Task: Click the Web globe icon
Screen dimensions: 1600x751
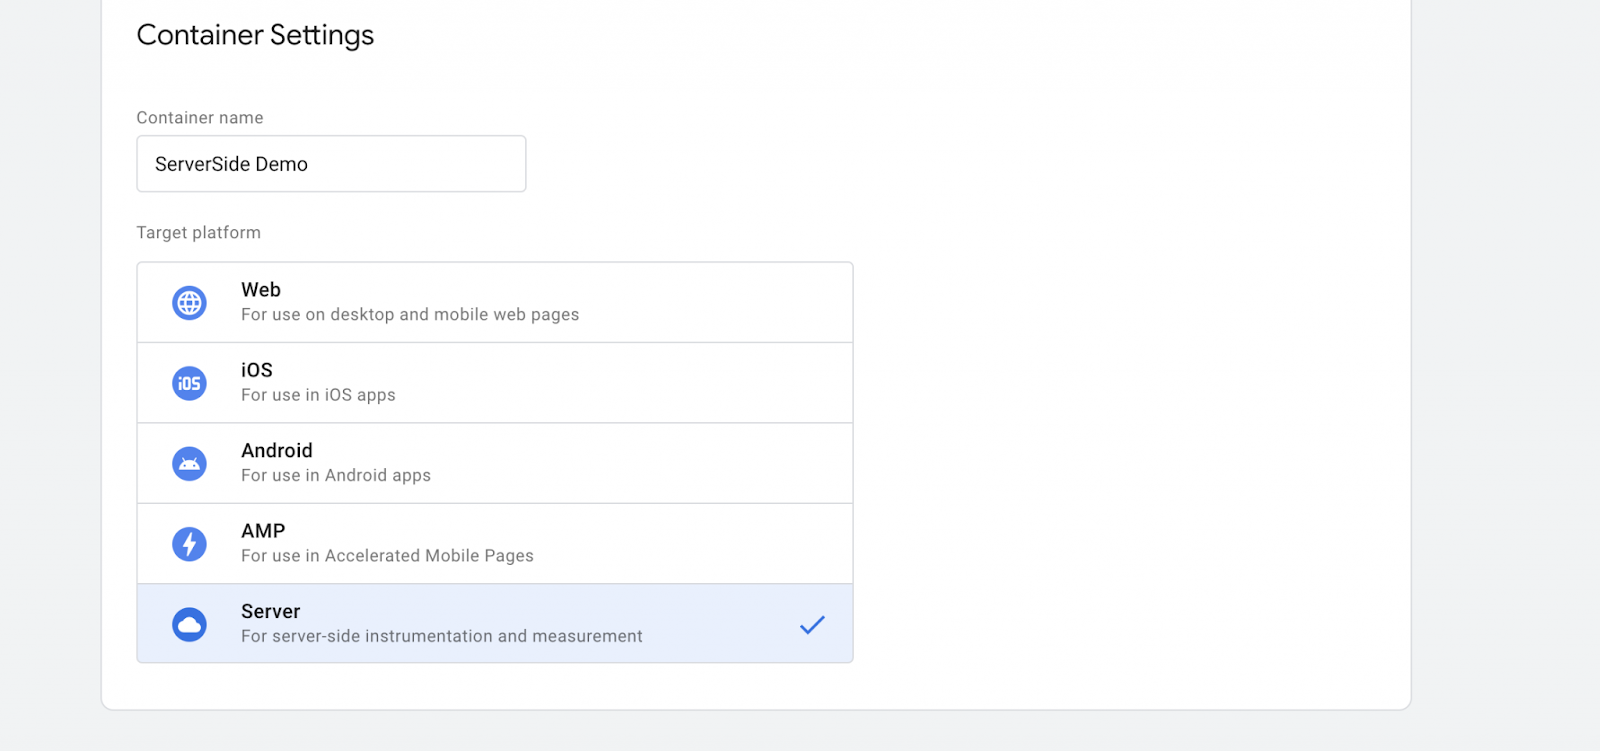Action: tap(189, 303)
